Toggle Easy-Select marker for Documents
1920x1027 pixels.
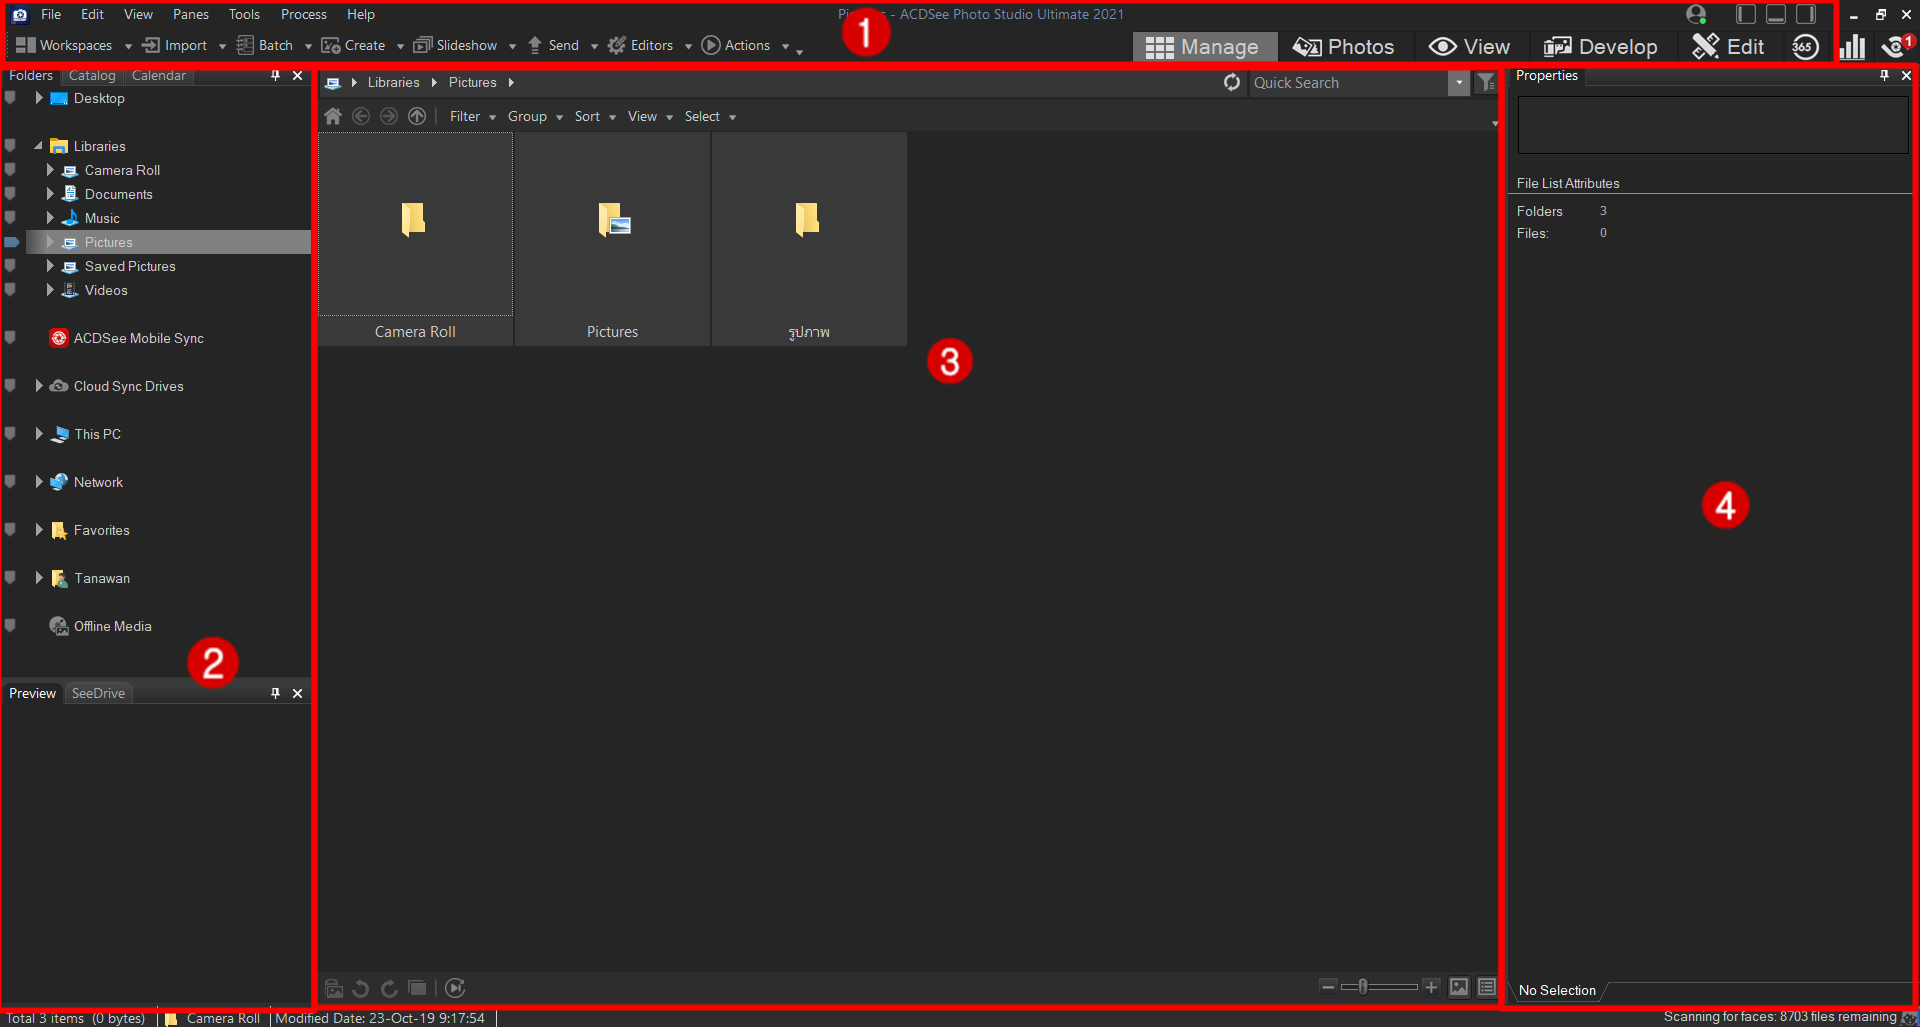[10, 194]
